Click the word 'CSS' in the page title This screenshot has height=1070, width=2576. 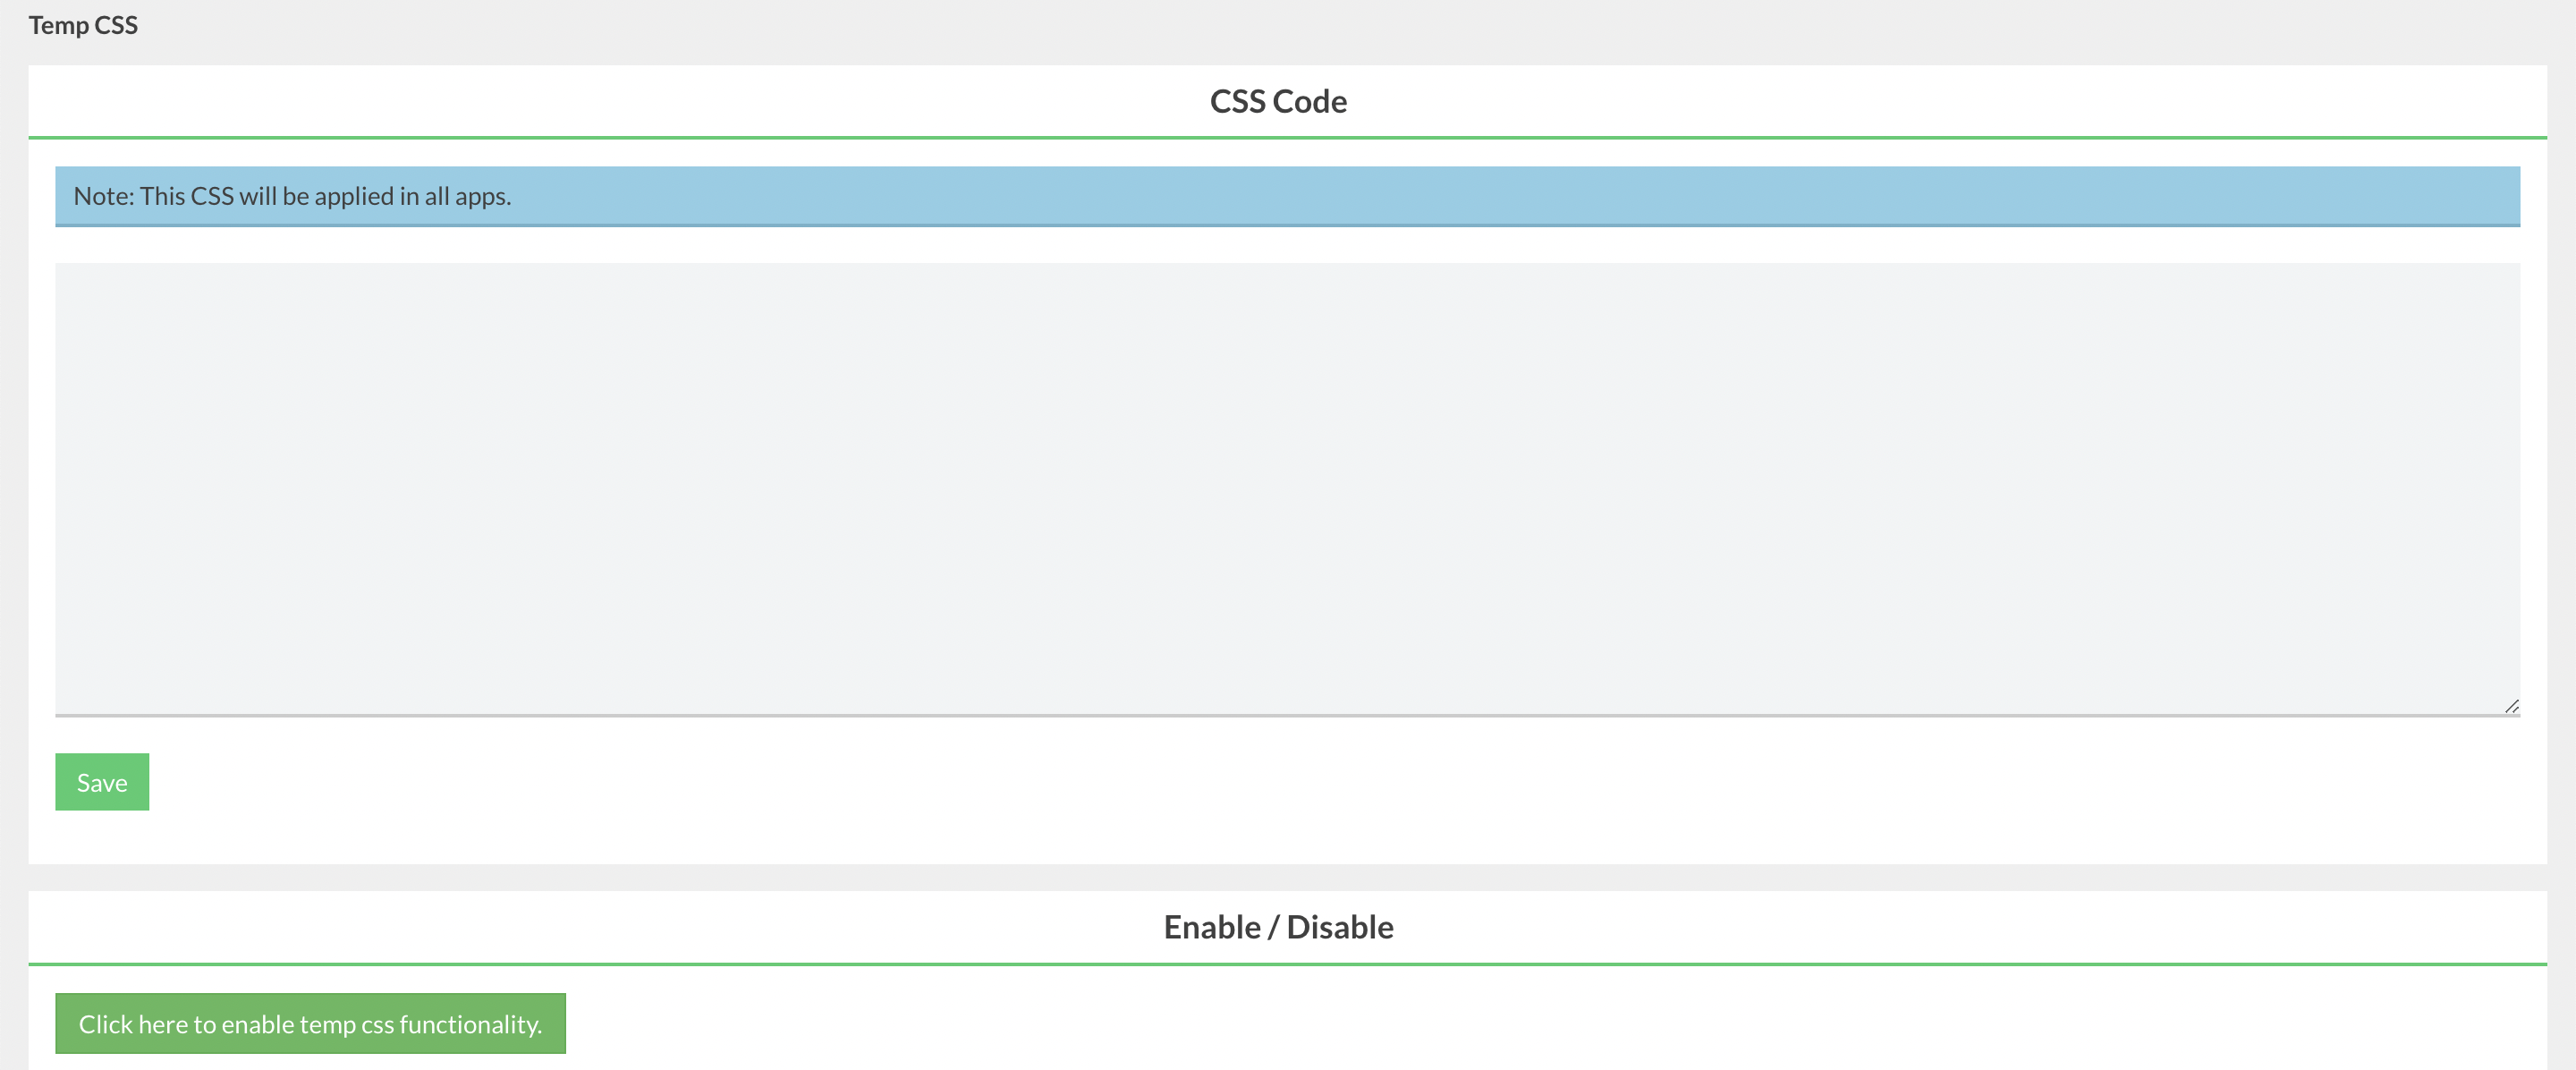point(116,25)
